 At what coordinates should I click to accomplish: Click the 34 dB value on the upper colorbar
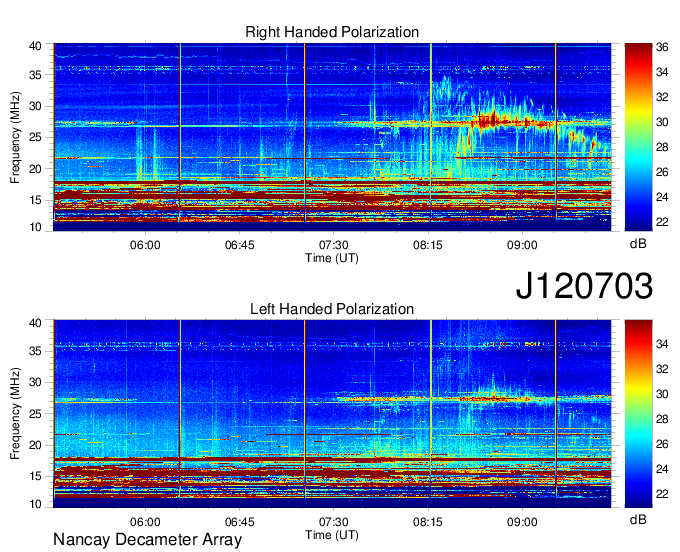(x=662, y=72)
